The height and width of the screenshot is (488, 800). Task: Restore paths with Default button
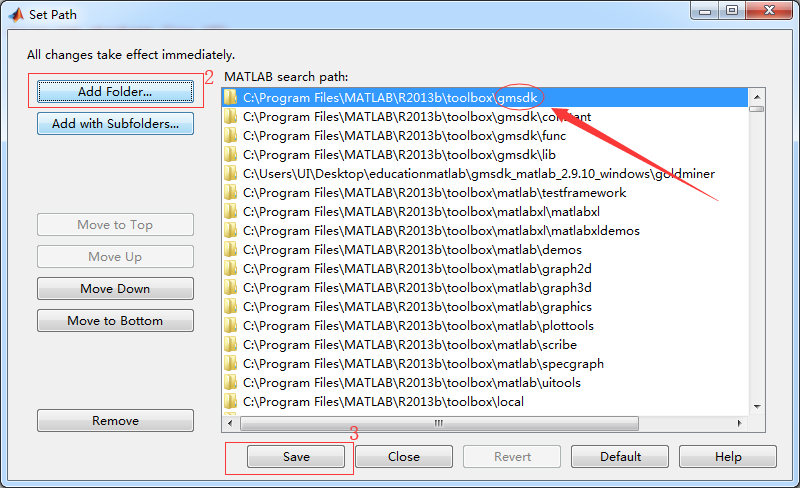pos(620,456)
